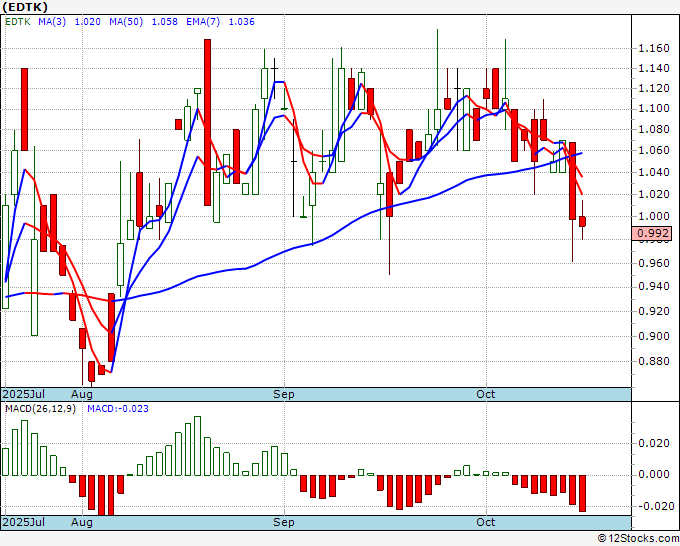680x546 pixels.
Task: Click the 1.120 price axis label
Action: [654, 88]
